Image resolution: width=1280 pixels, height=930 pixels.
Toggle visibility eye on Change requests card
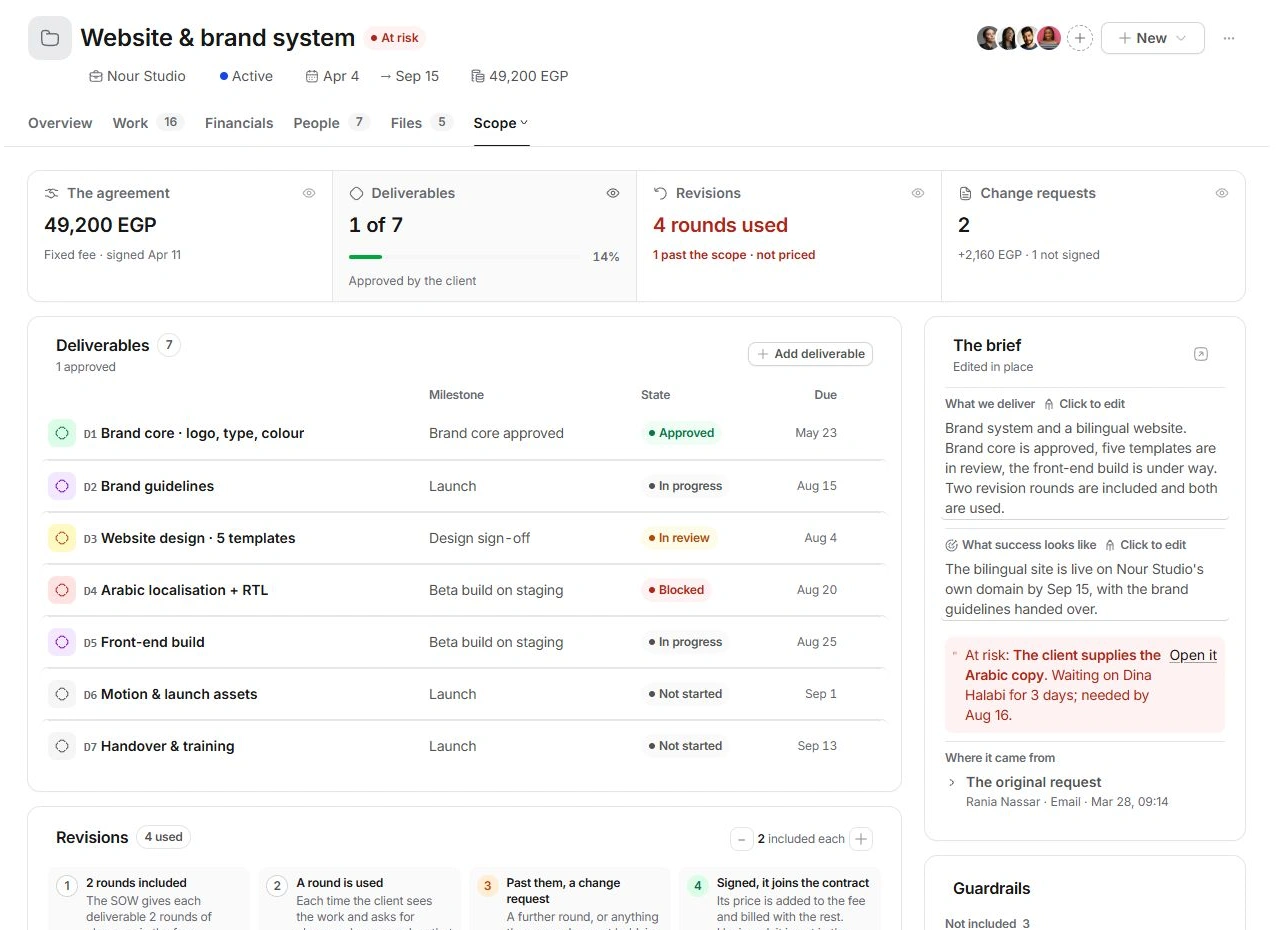[x=1222, y=193]
